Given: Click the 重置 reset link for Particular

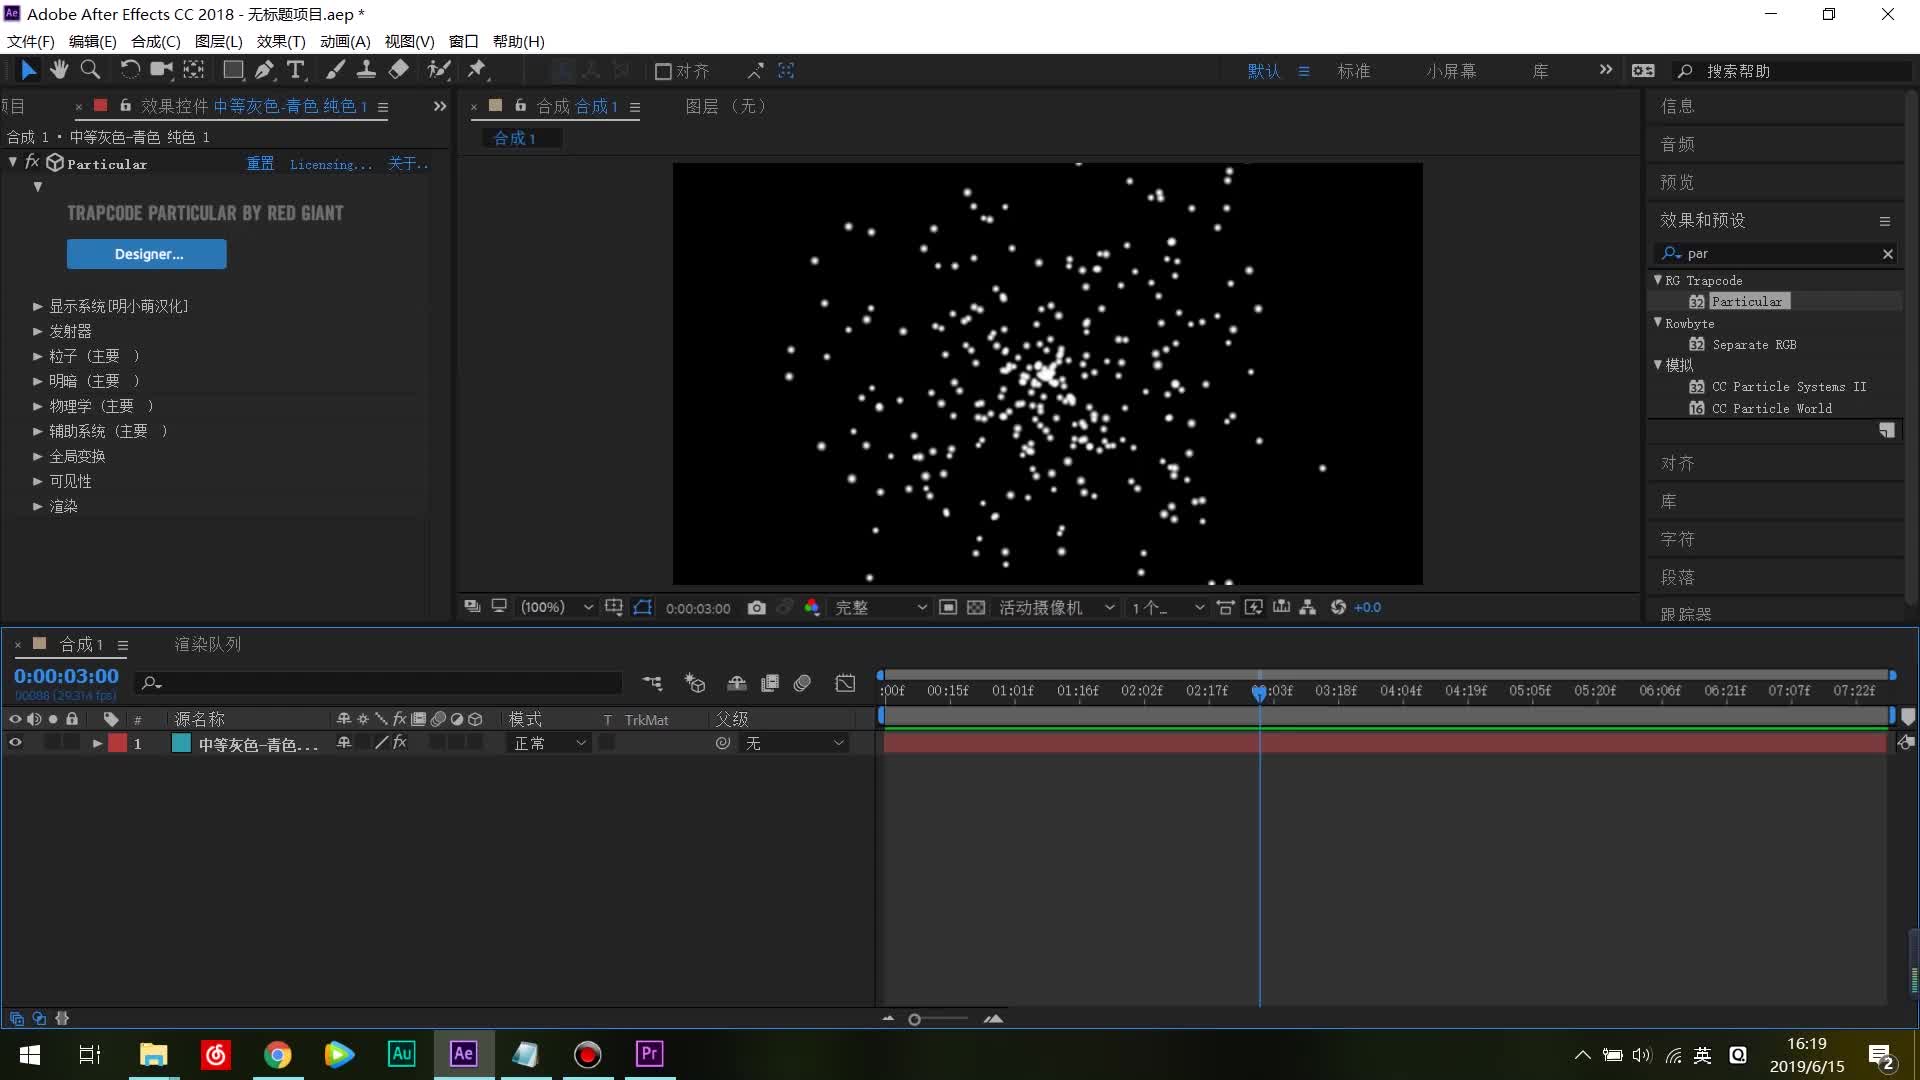Looking at the screenshot, I should click(x=260, y=164).
